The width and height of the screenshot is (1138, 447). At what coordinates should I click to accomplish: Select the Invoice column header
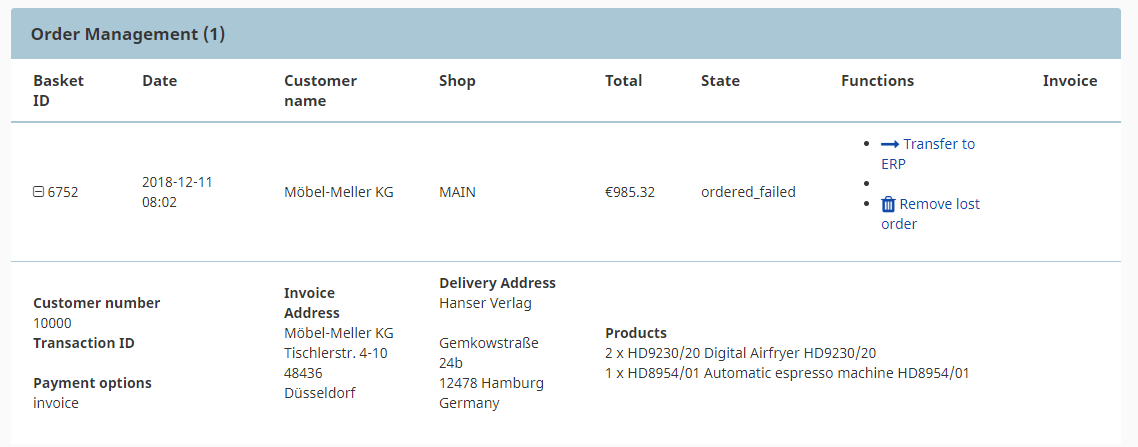pyautogui.click(x=1070, y=81)
